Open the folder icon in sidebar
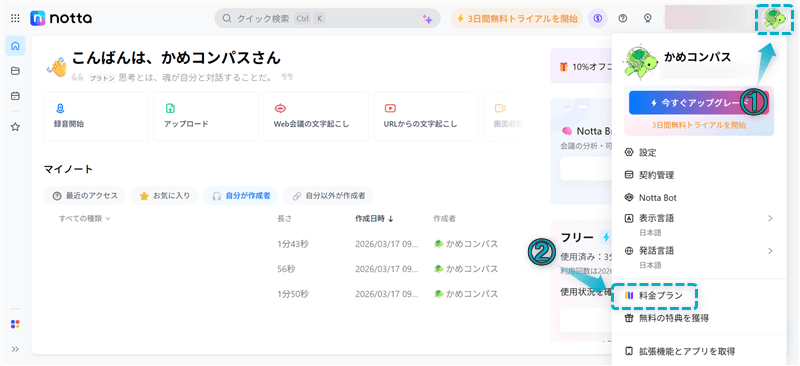 pos(15,71)
